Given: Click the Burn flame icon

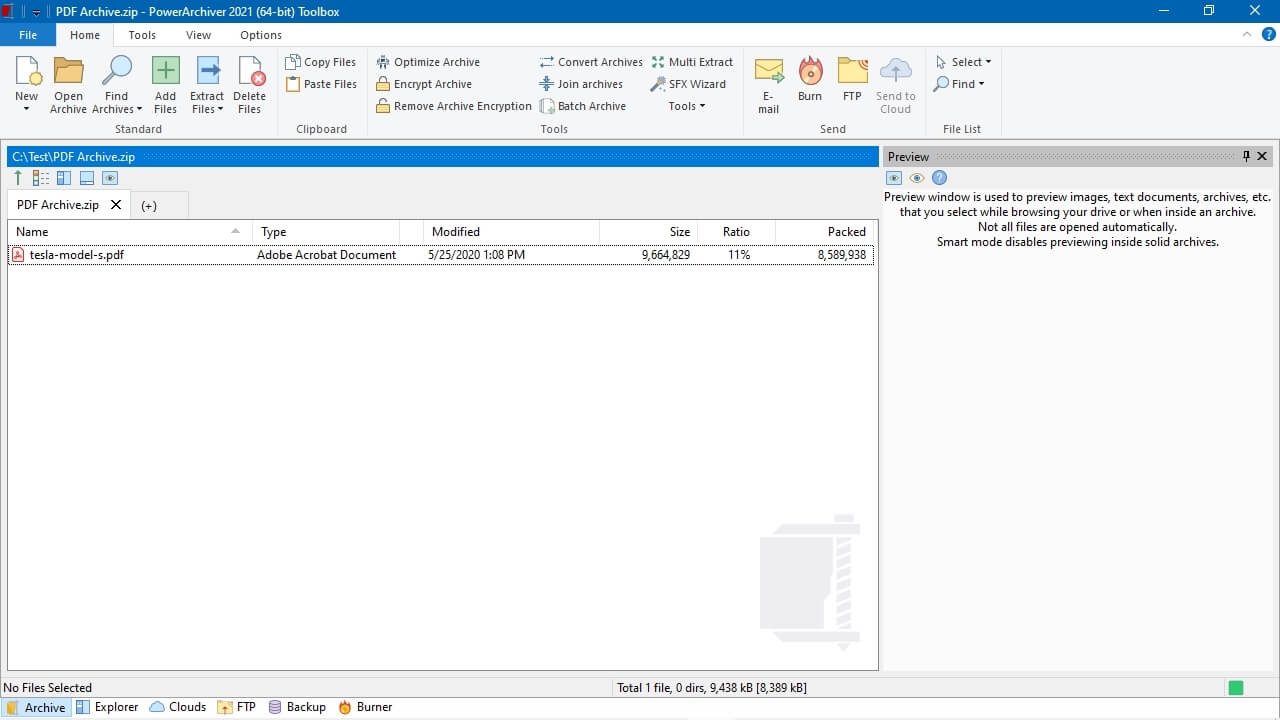Looking at the screenshot, I should 810,71.
